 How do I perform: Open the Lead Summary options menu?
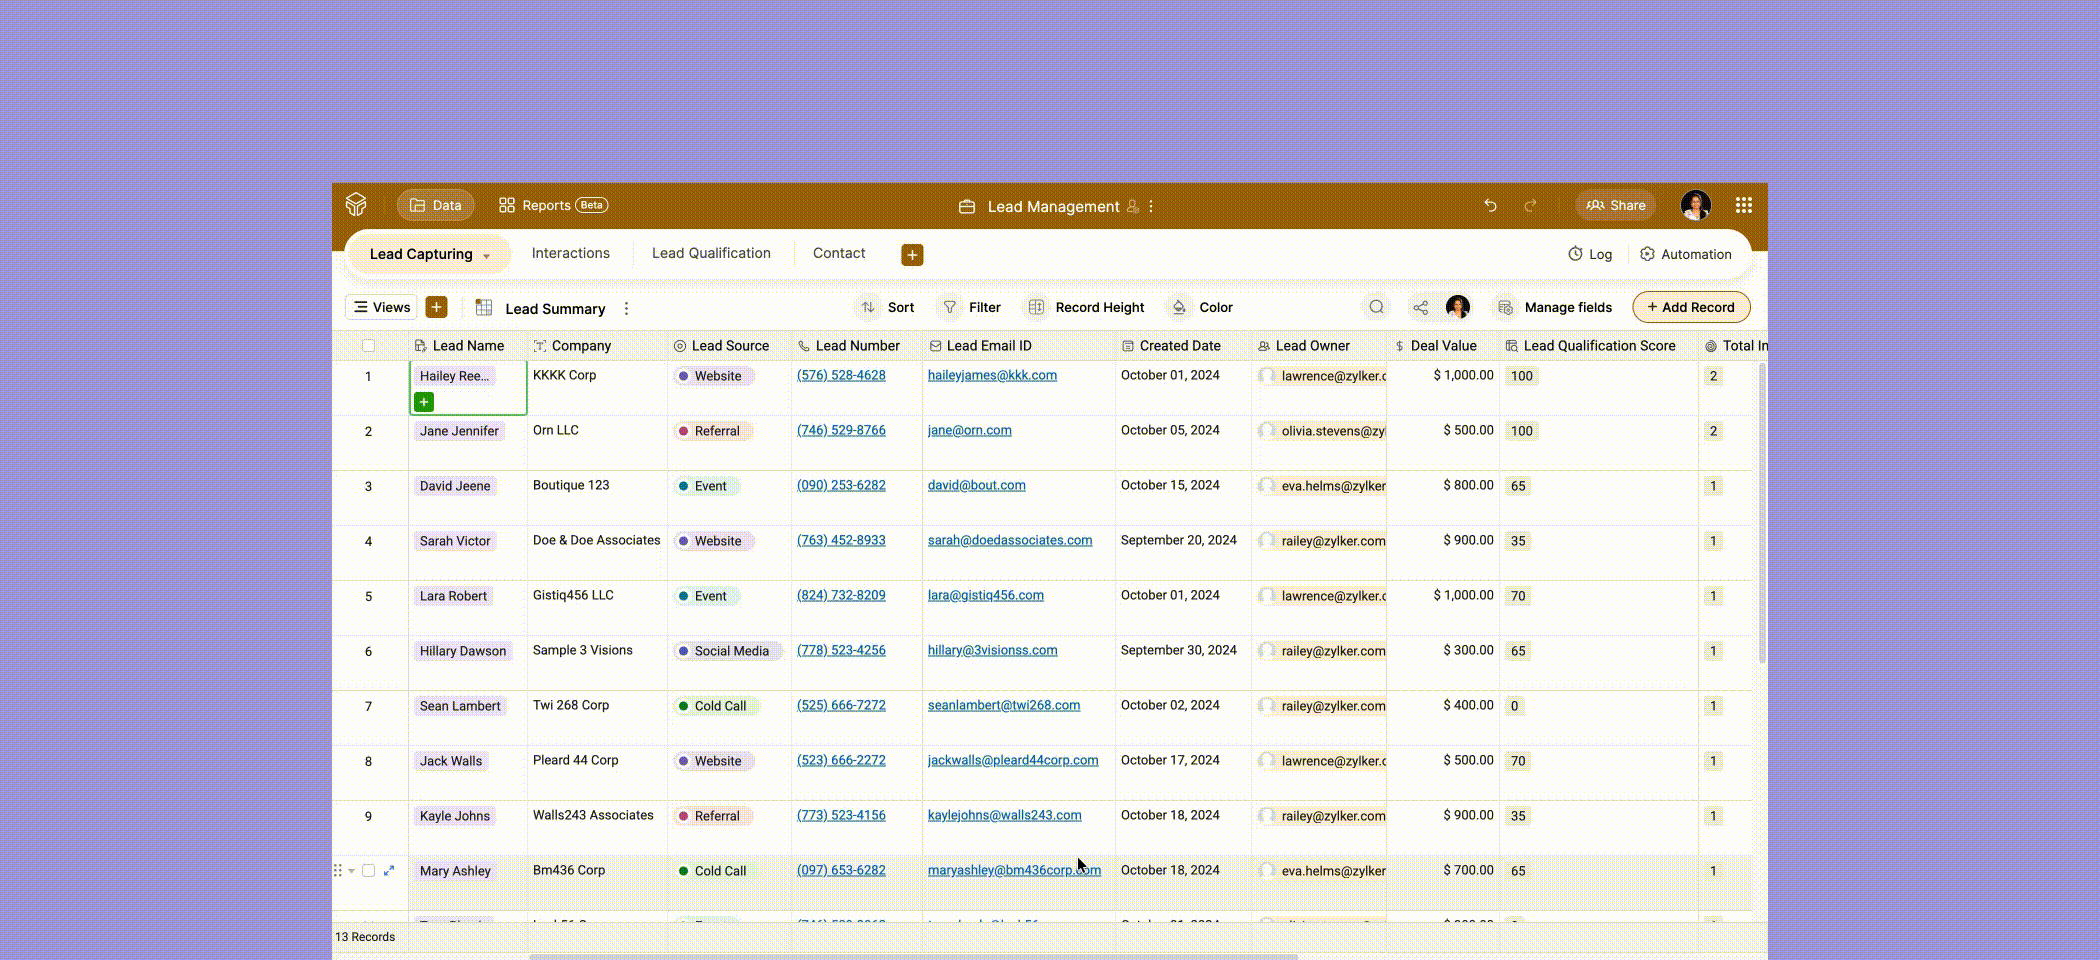(x=626, y=308)
